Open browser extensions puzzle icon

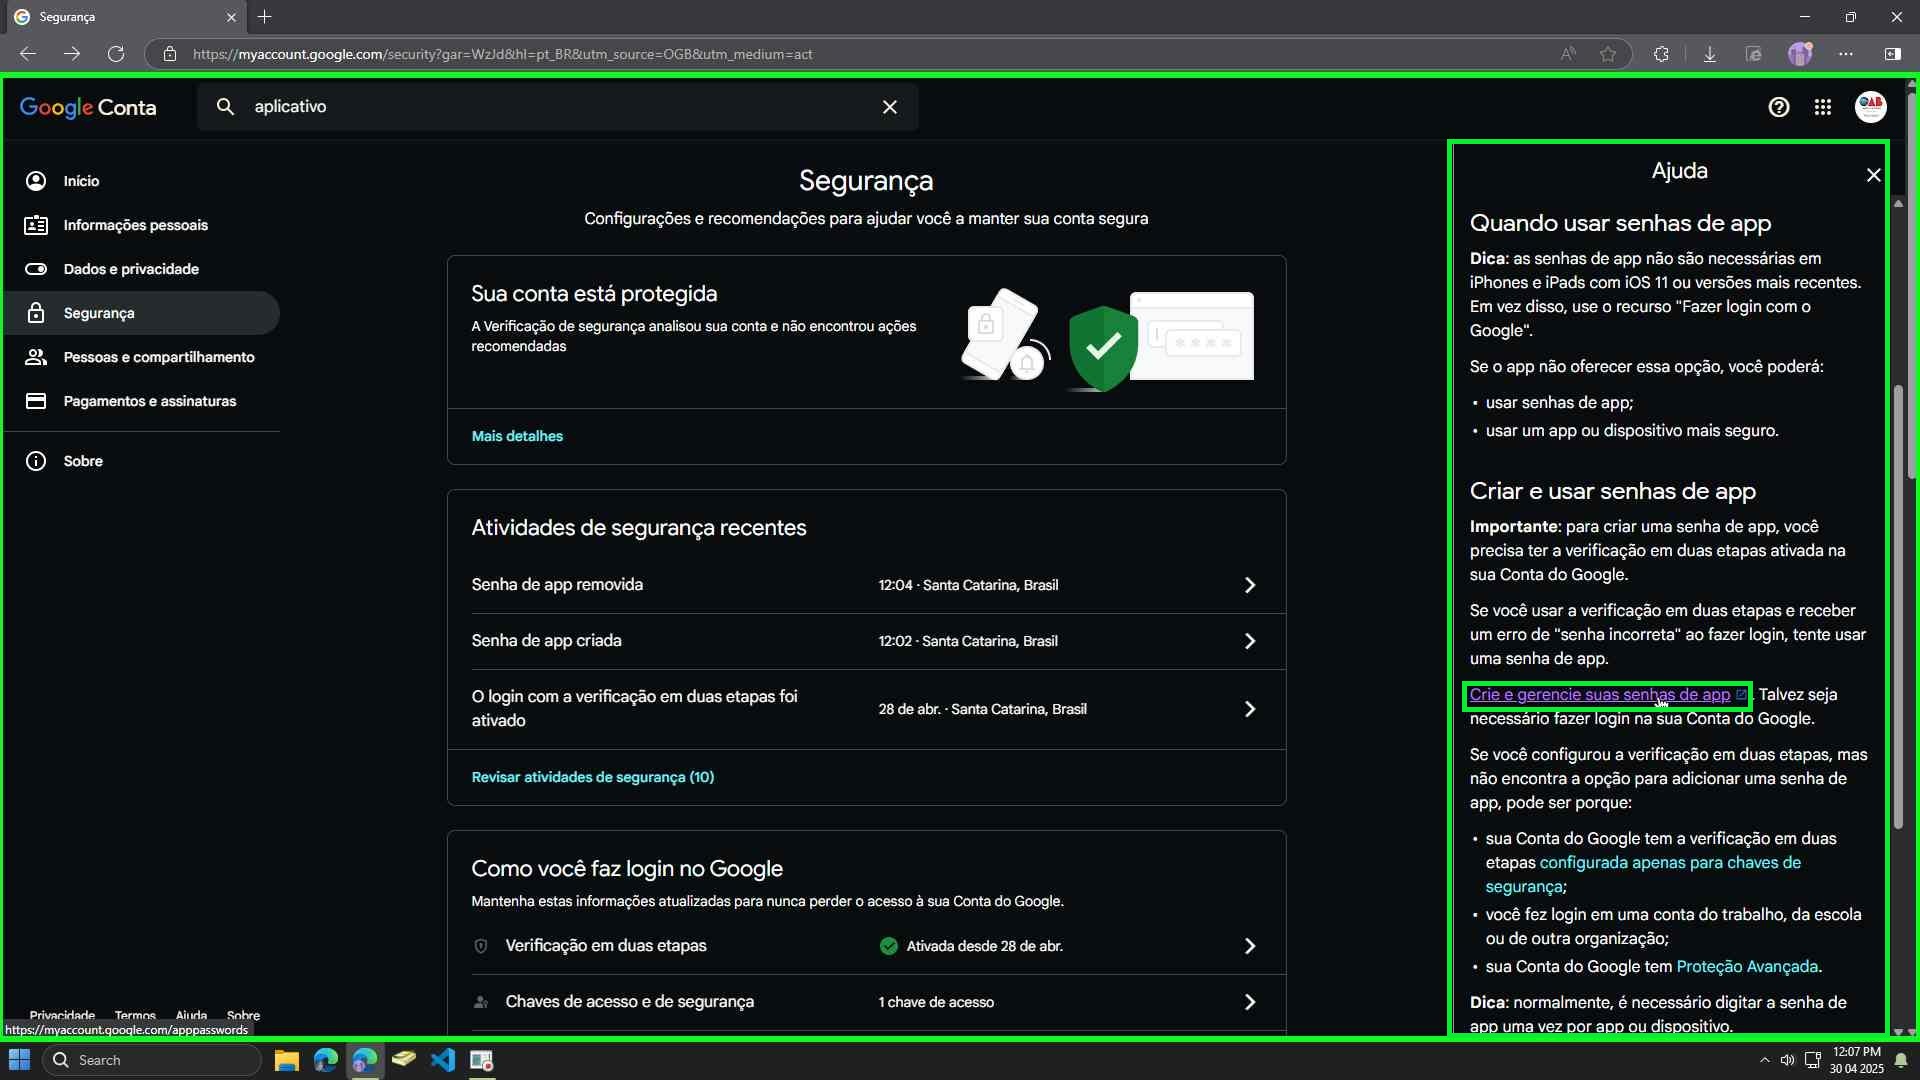1661,54
